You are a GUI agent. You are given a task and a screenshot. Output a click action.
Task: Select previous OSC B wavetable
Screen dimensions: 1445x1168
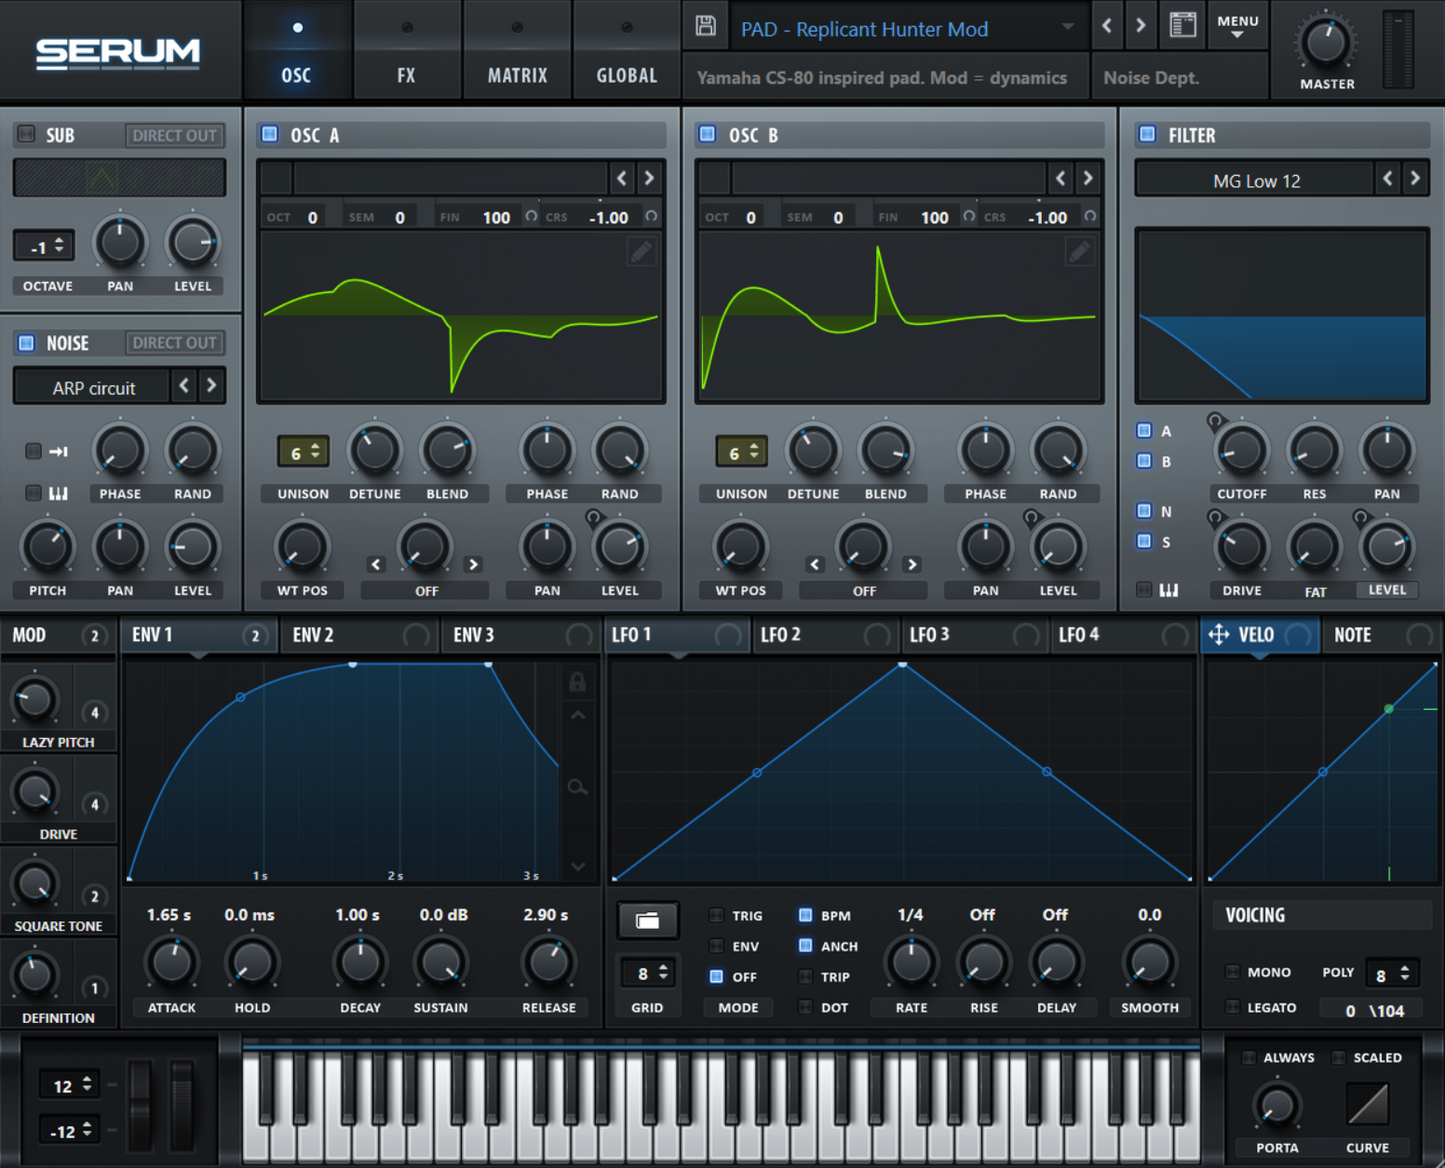(x=1060, y=178)
